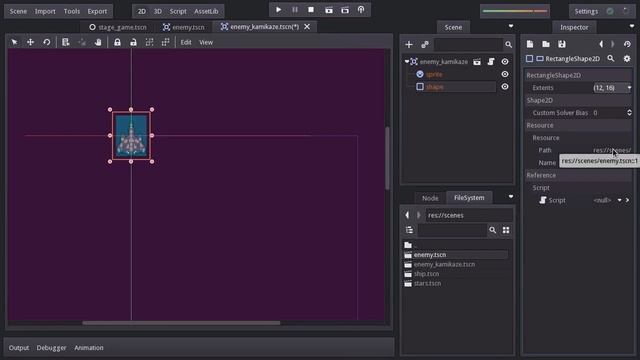Search properties with the Inspector magnifier
This screenshot has width=640, height=360.
coord(611,59)
